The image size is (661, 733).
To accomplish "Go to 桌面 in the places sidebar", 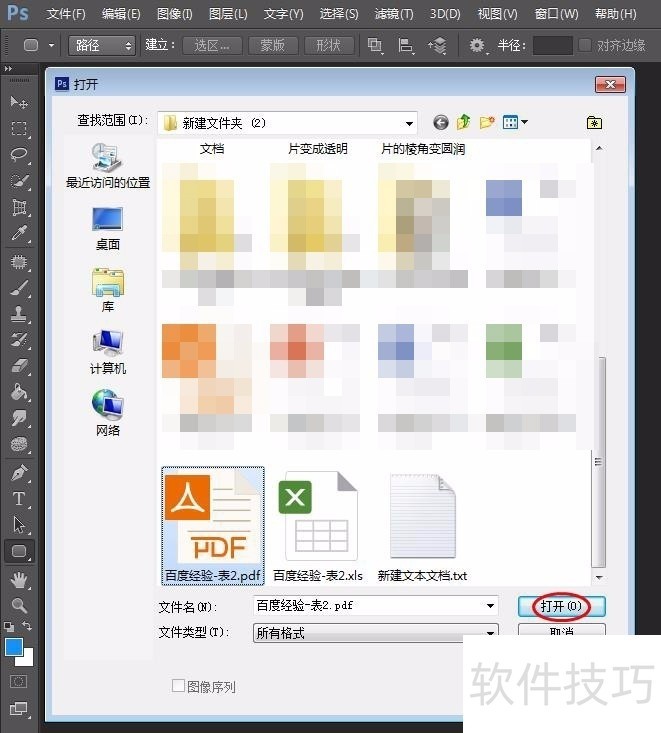I will click(x=108, y=229).
